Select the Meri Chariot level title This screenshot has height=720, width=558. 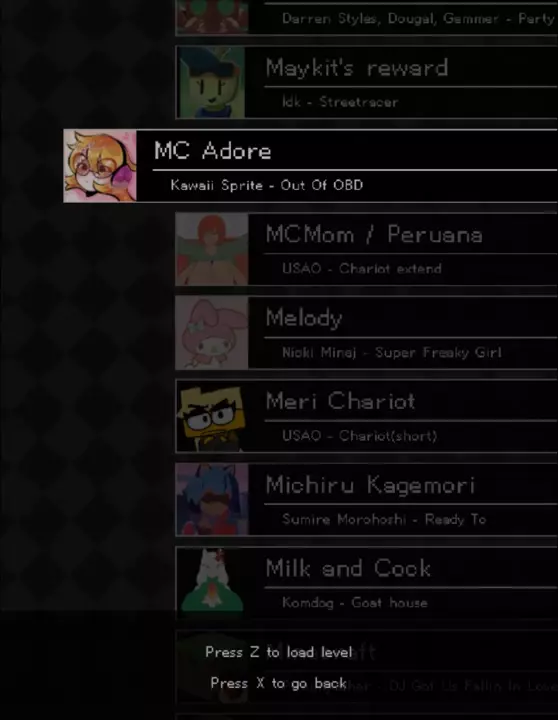click(x=340, y=401)
